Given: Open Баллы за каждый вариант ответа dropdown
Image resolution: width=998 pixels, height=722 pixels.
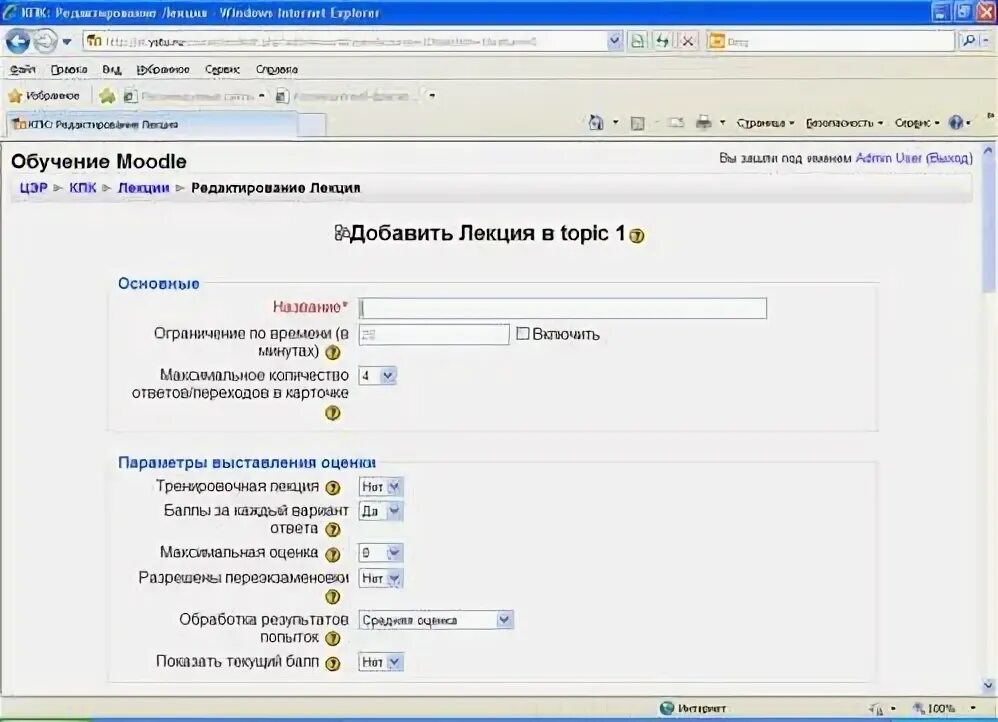Looking at the screenshot, I should coord(381,511).
